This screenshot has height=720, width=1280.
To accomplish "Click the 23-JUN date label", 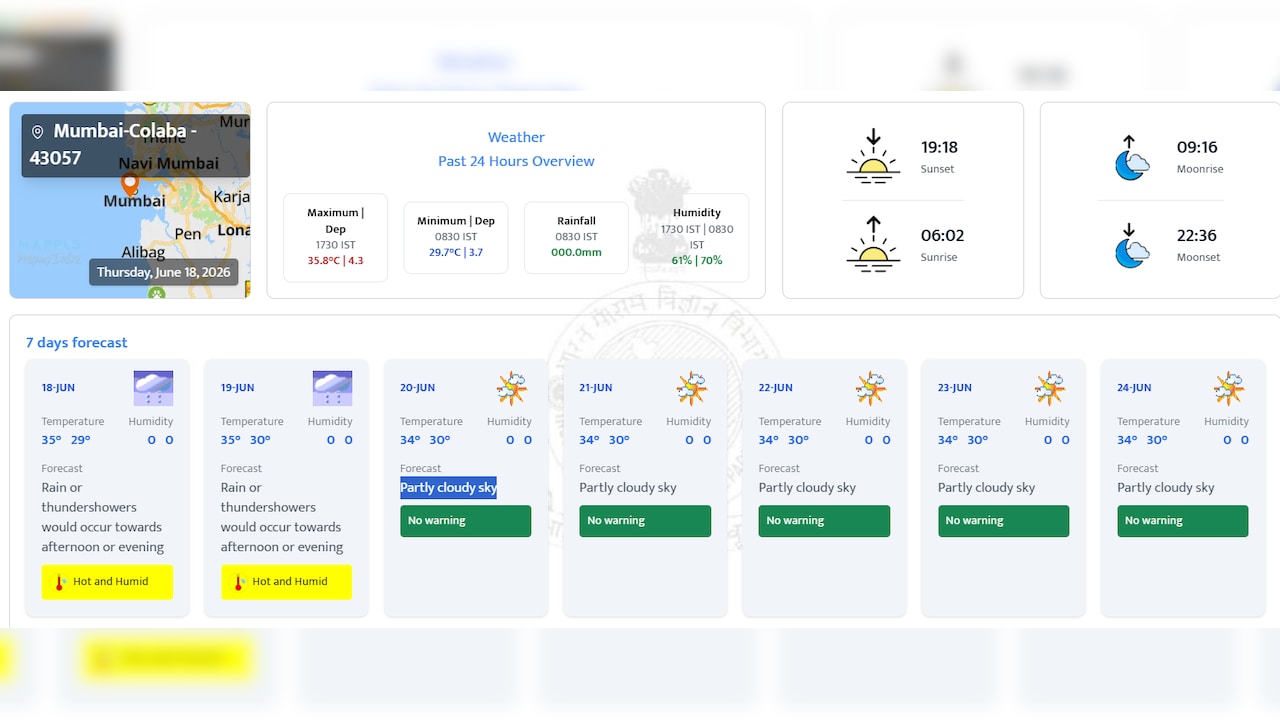I will pyautogui.click(x=955, y=388).
